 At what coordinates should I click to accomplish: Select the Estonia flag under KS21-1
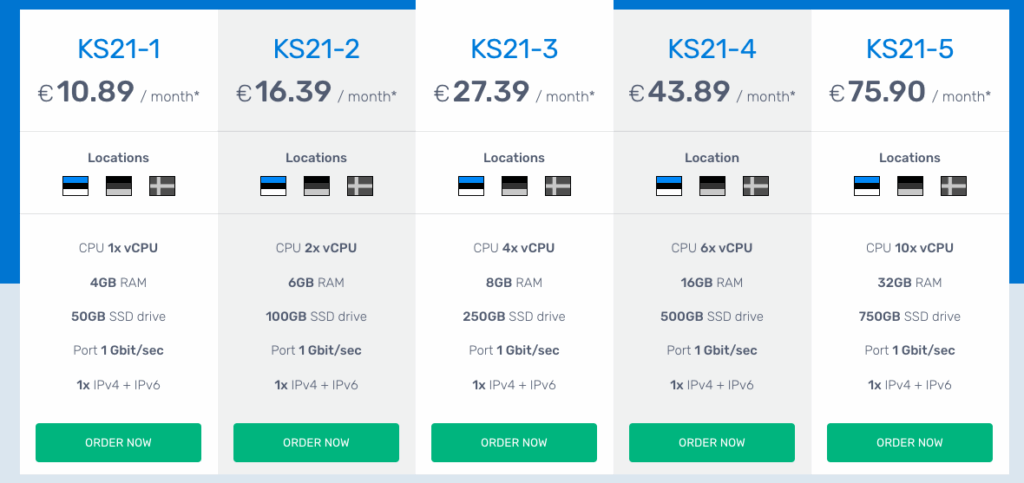coord(75,186)
